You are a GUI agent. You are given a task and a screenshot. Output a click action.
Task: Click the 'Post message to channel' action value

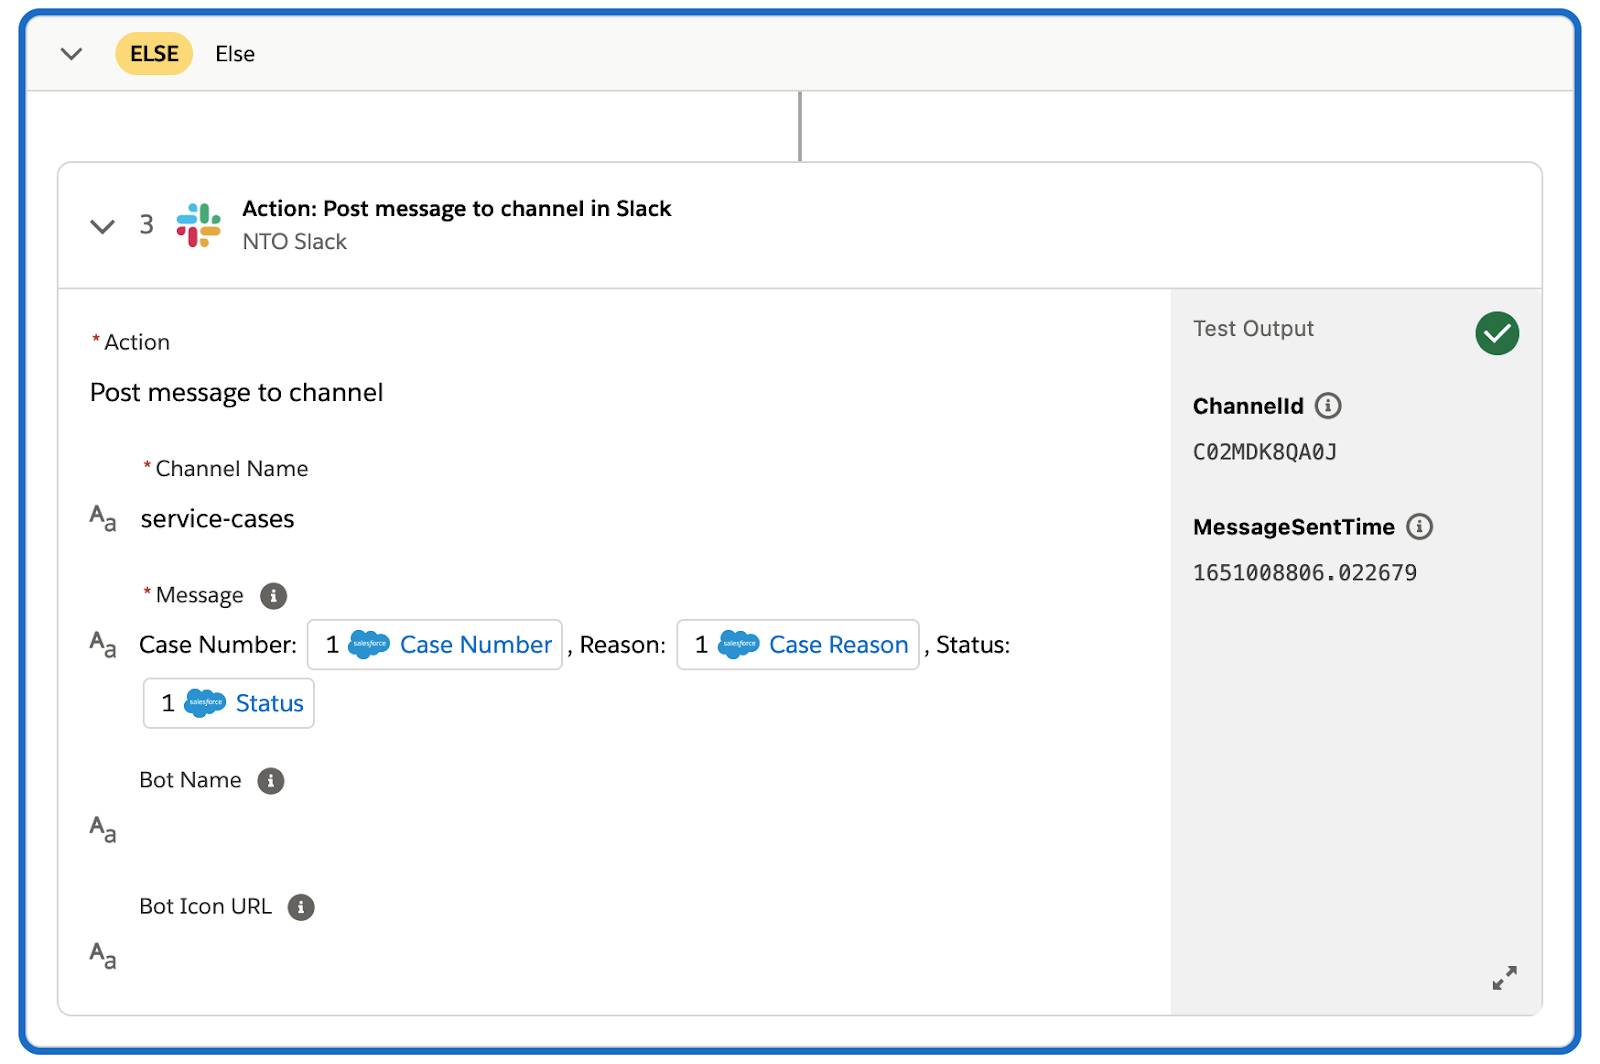[x=236, y=392]
